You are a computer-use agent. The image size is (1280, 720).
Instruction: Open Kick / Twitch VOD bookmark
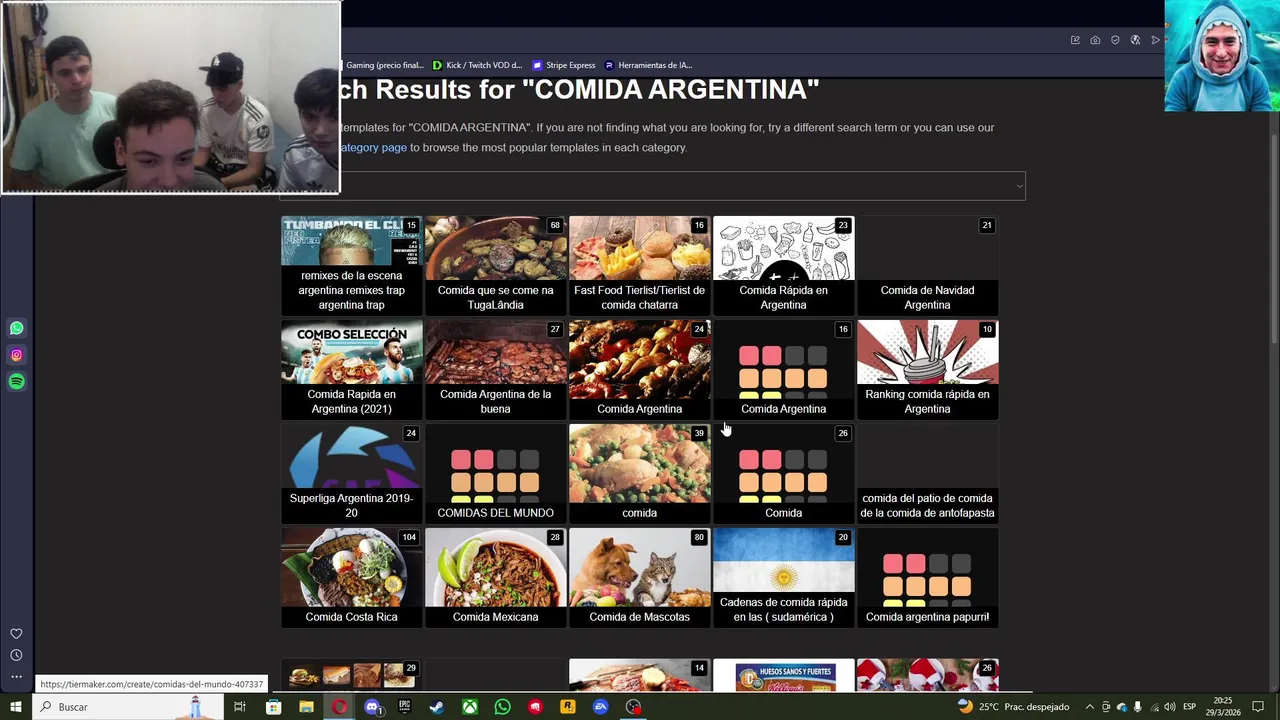(477, 65)
